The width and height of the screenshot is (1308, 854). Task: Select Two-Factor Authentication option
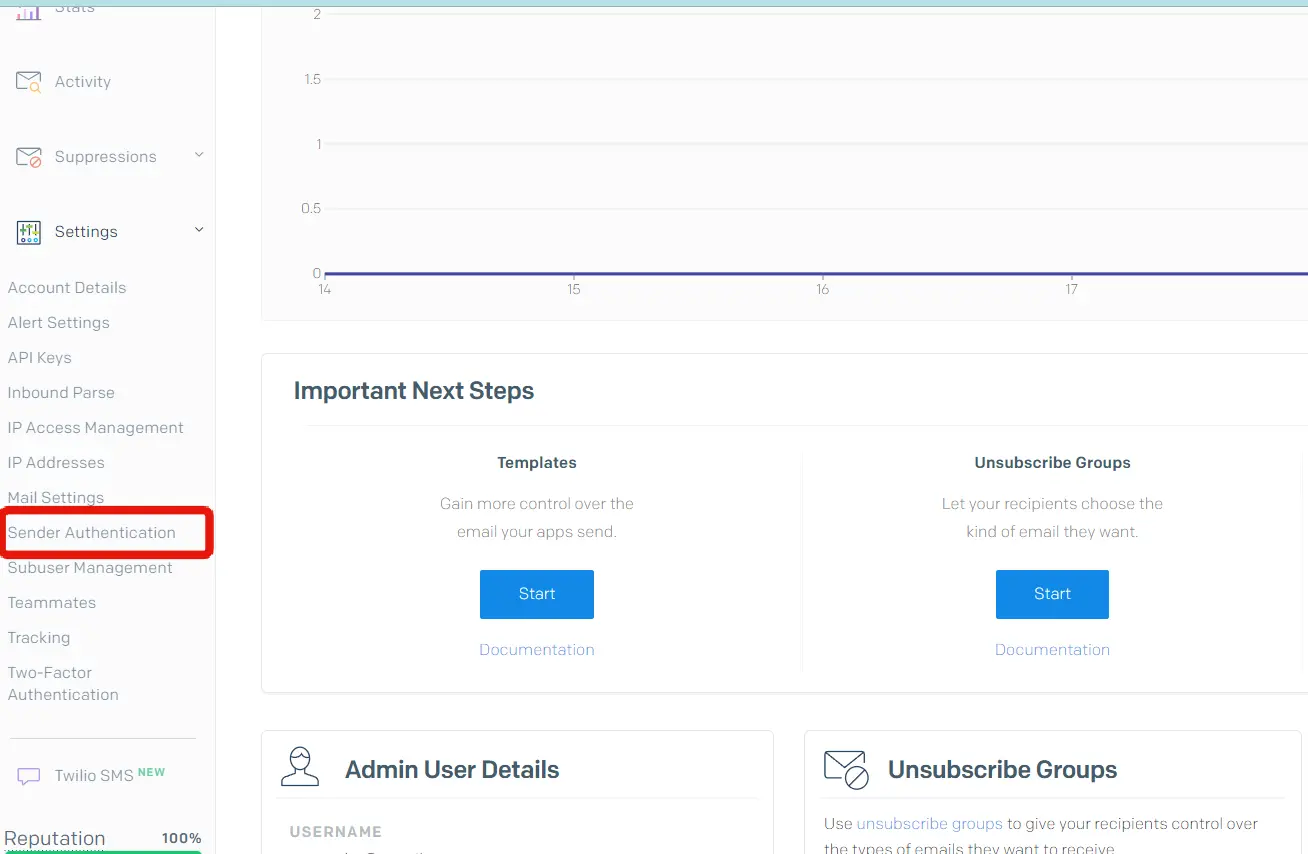point(63,684)
